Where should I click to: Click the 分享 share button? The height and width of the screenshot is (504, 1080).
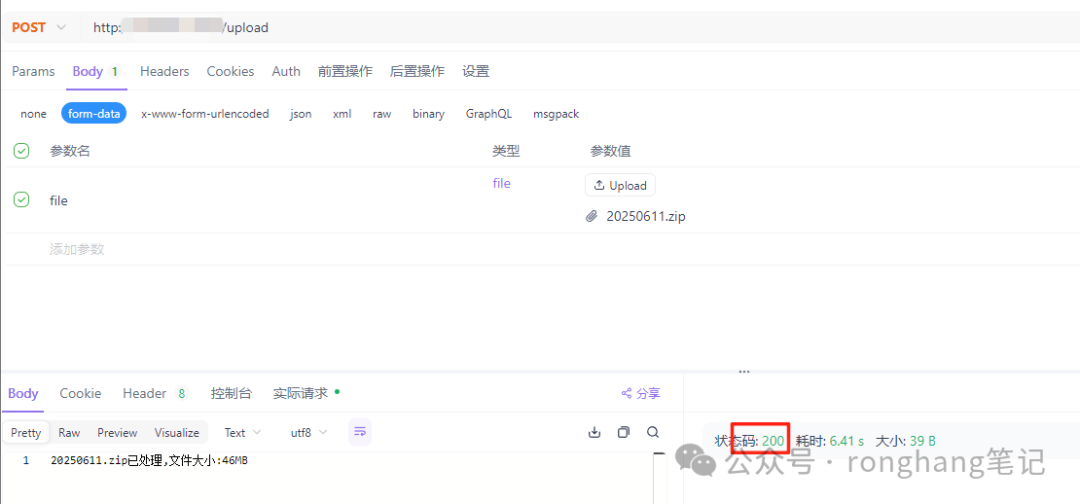click(x=641, y=393)
